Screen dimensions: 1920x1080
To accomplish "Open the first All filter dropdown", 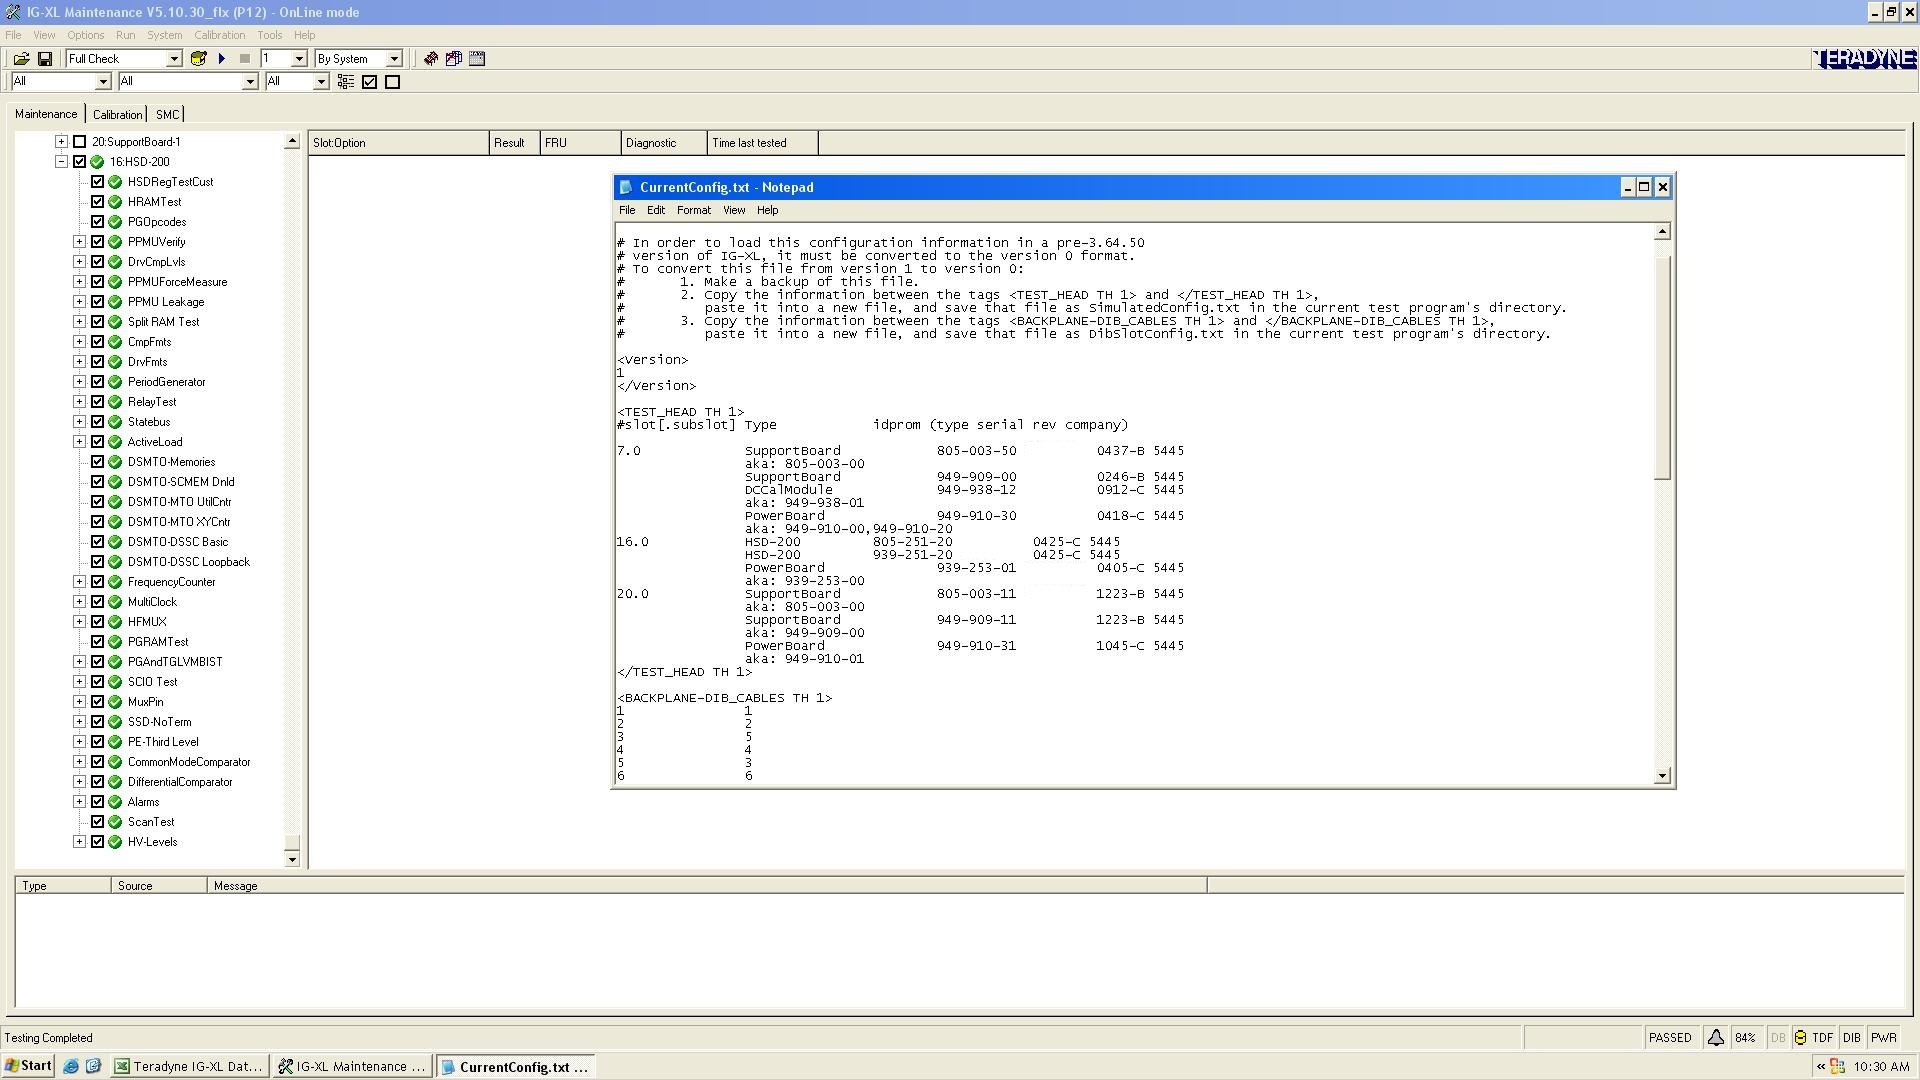I will click(x=102, y=82).
